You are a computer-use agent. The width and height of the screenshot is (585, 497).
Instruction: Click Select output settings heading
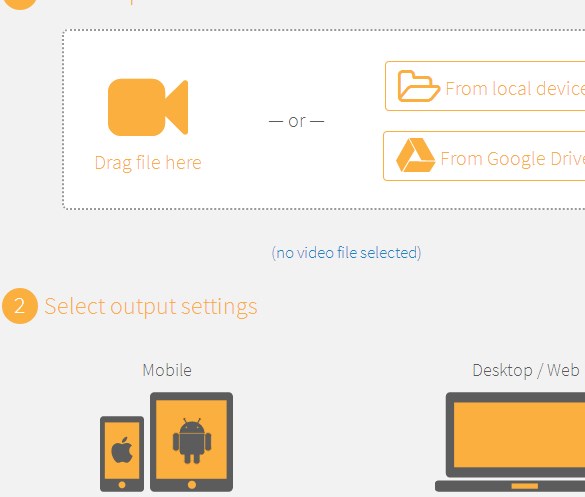click(151, 307)
